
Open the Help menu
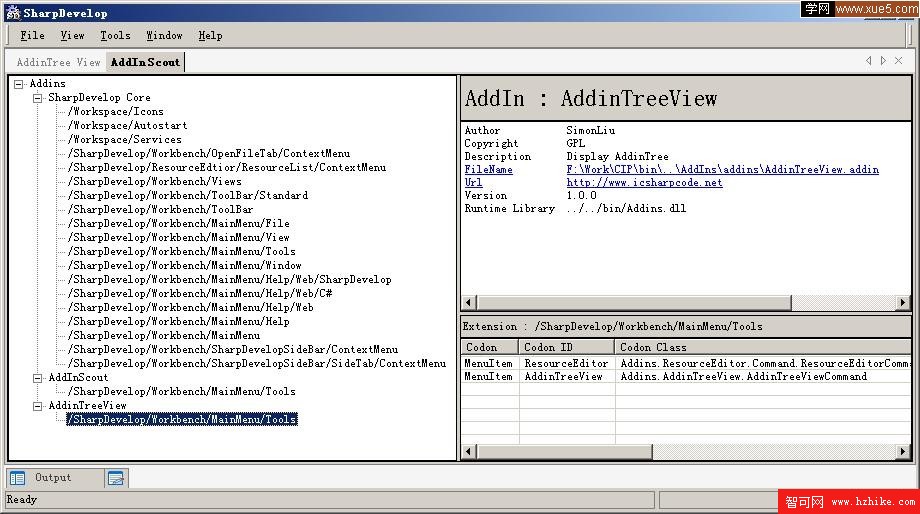[210, 36]
